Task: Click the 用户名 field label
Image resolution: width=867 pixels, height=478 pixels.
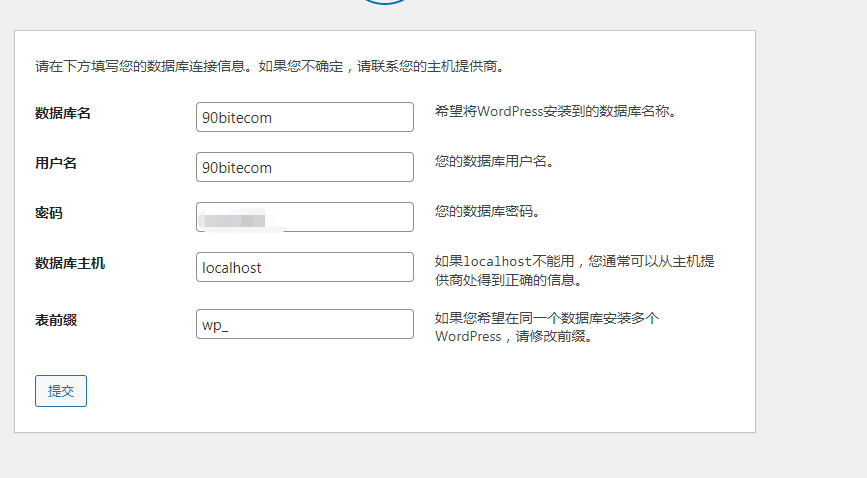Action: 56,163
